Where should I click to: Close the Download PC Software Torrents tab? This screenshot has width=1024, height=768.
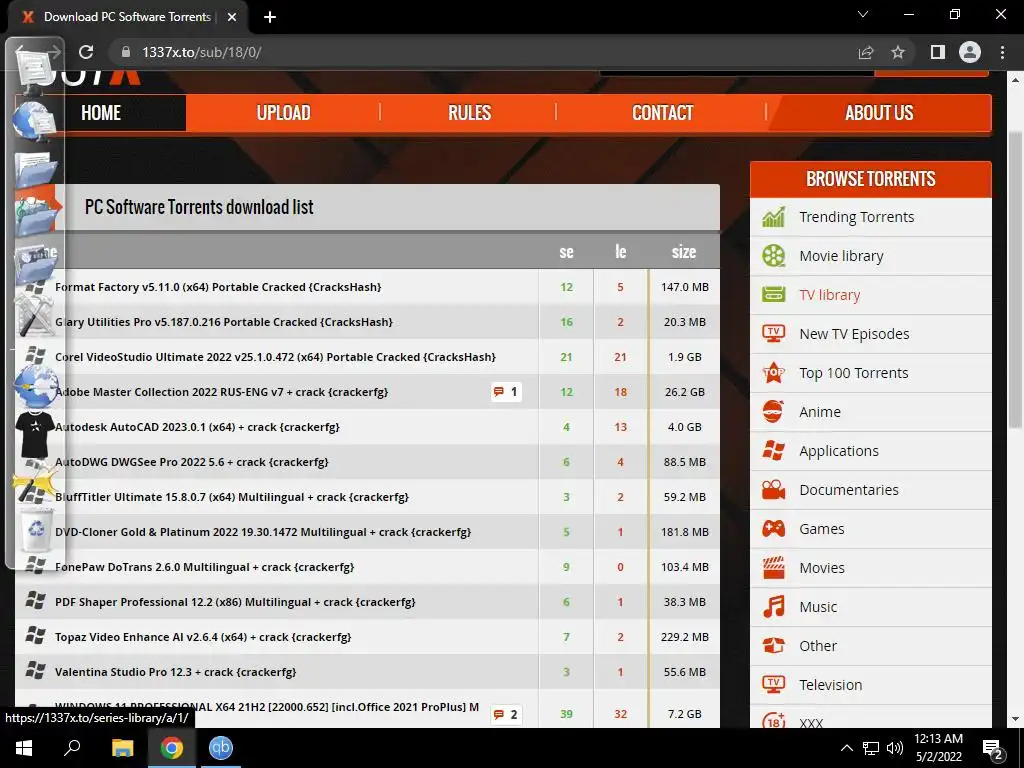coord(232,17)
